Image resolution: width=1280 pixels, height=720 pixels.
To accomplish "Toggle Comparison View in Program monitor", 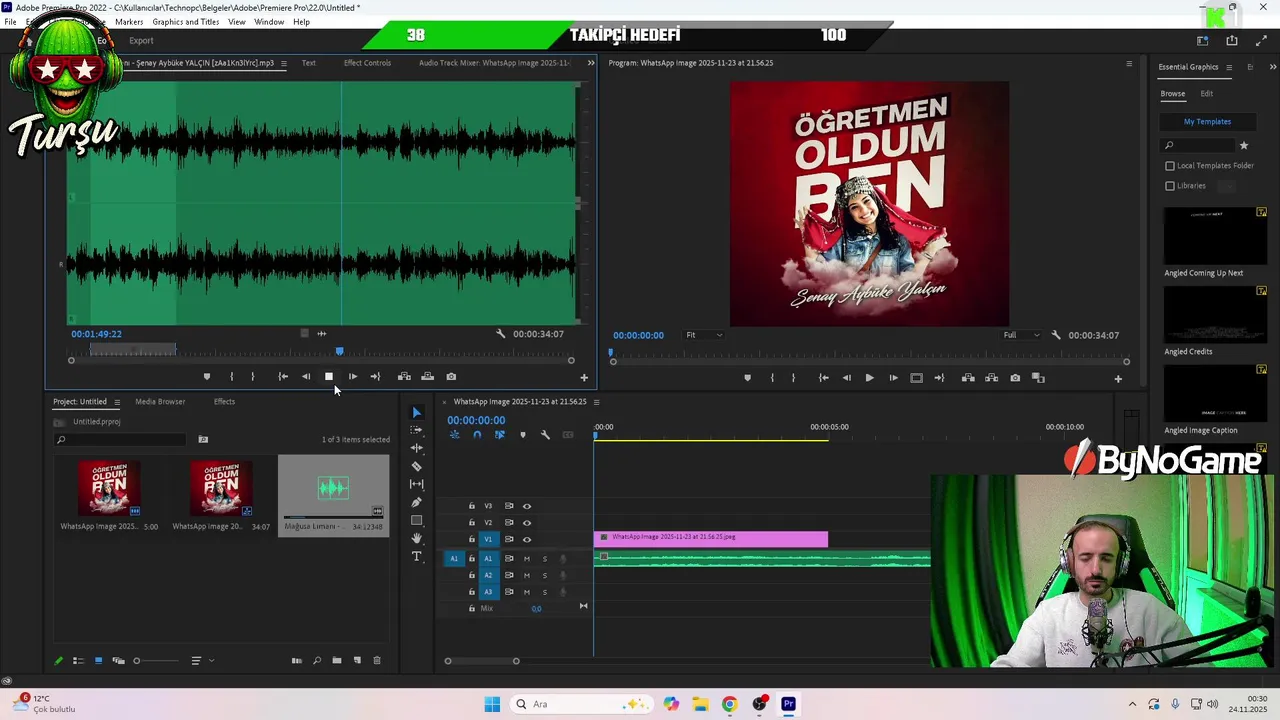I will tap(1038, 378).
